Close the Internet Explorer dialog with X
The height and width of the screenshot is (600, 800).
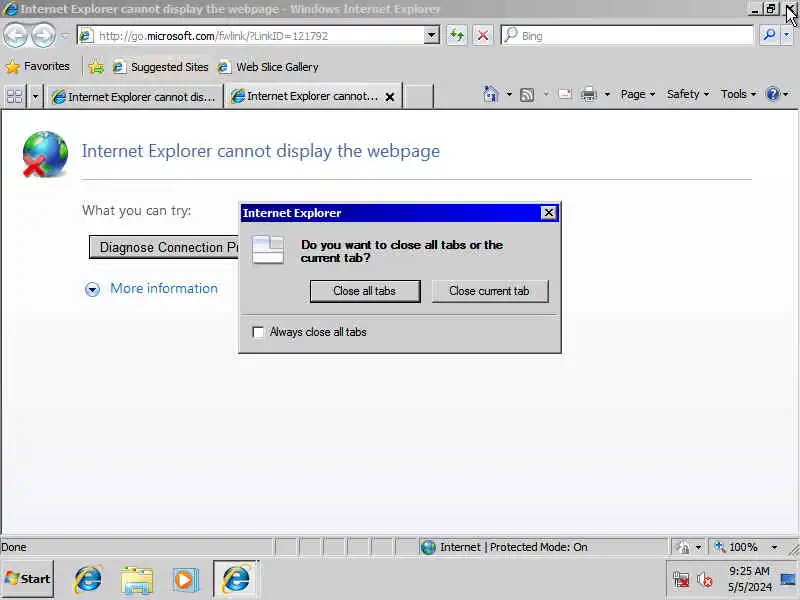[548, 213]
